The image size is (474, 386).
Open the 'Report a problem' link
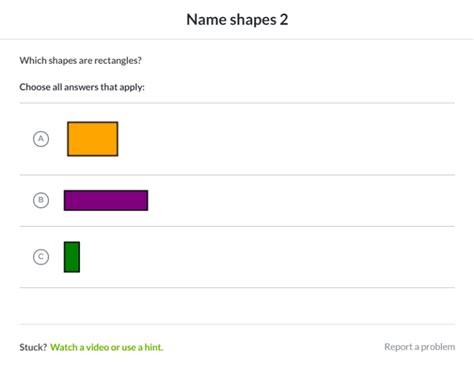tap(420, 347)
